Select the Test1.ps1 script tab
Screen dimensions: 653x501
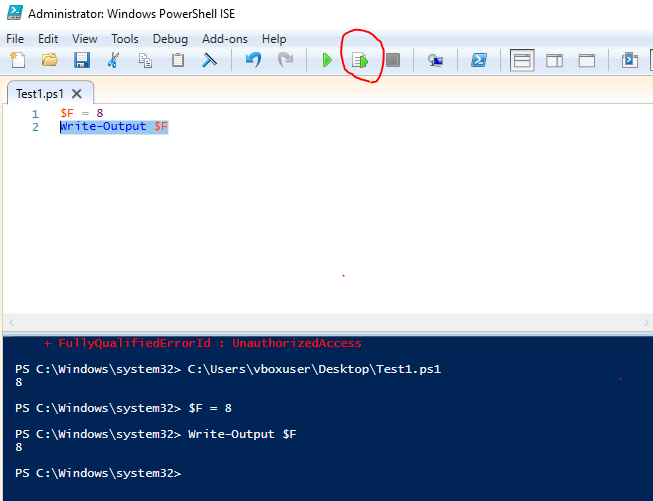(40, 94)
